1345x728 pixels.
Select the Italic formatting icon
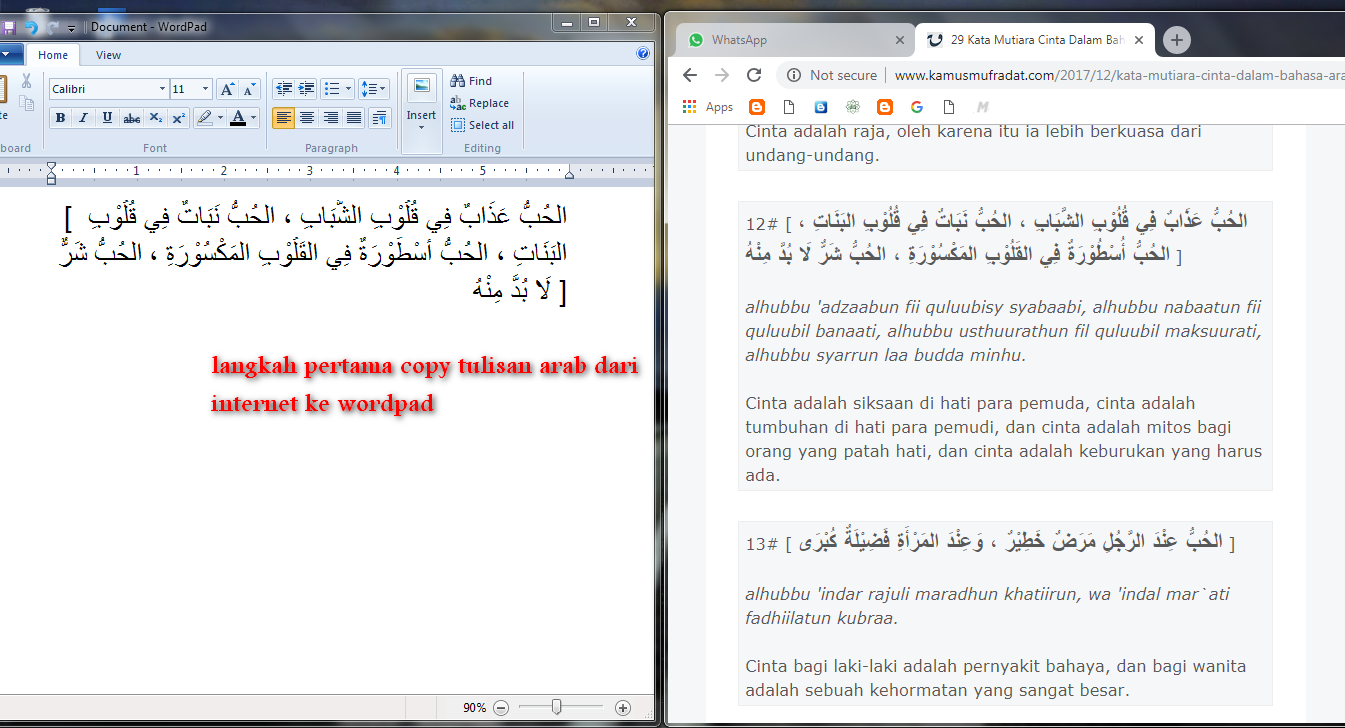coord(83,117)
